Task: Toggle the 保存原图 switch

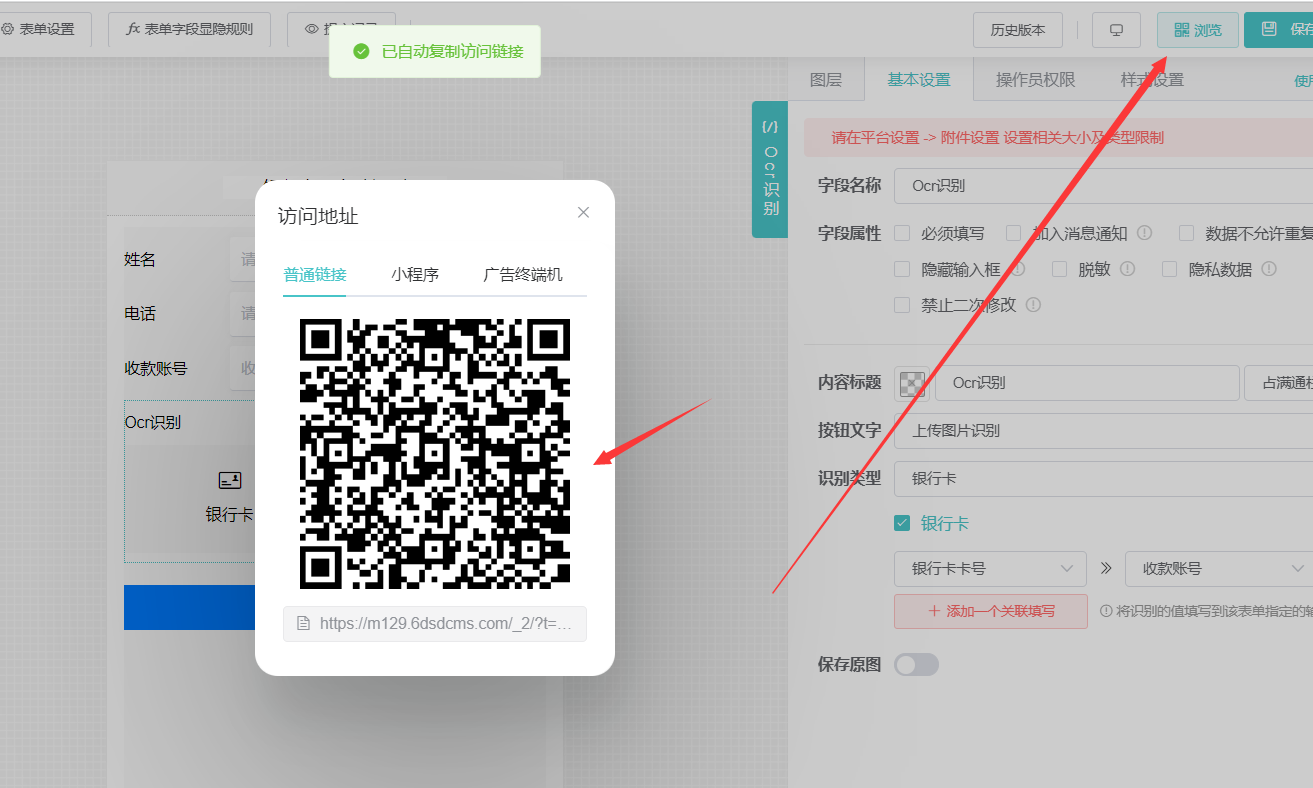Action: point(917,664)
